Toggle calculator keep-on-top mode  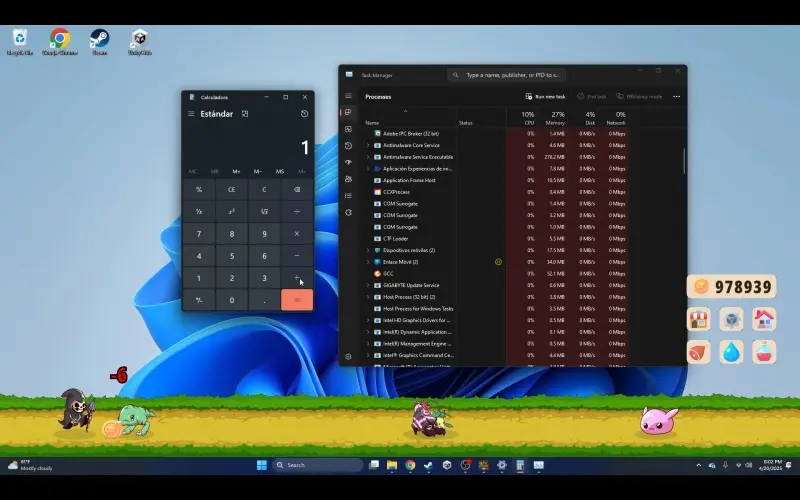(245, 114)
